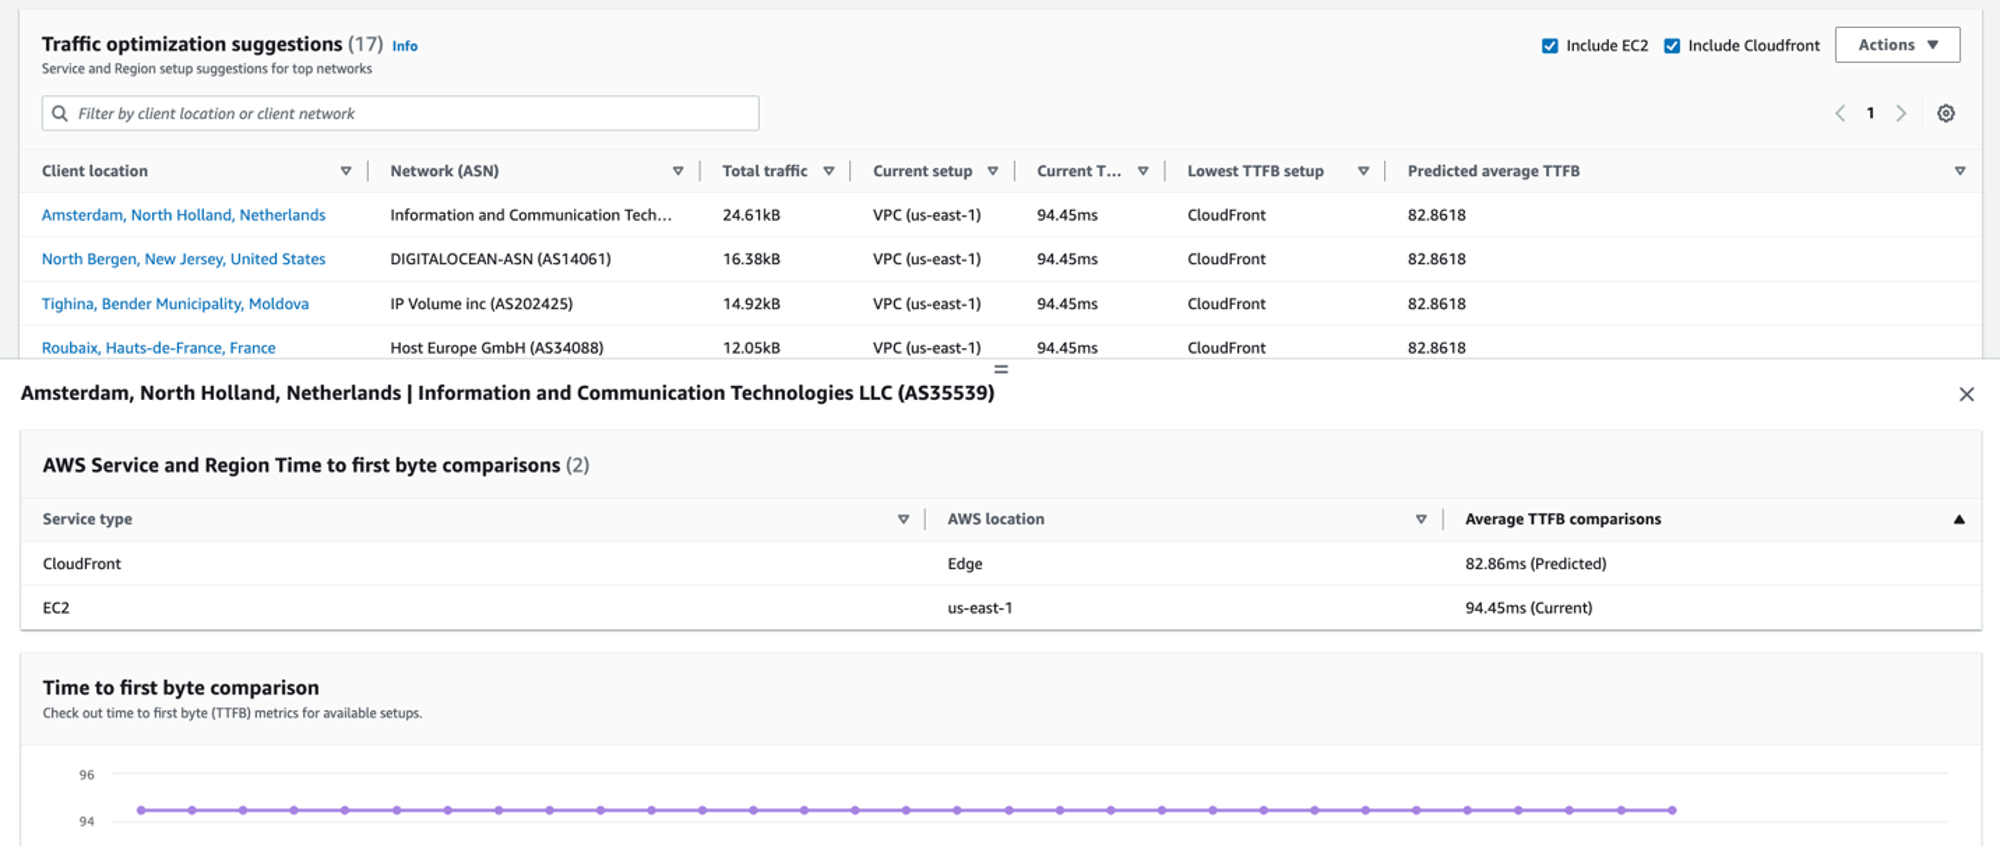
Task: Close the Amsterdam detail panel
Action: [x=1966, y=394]
